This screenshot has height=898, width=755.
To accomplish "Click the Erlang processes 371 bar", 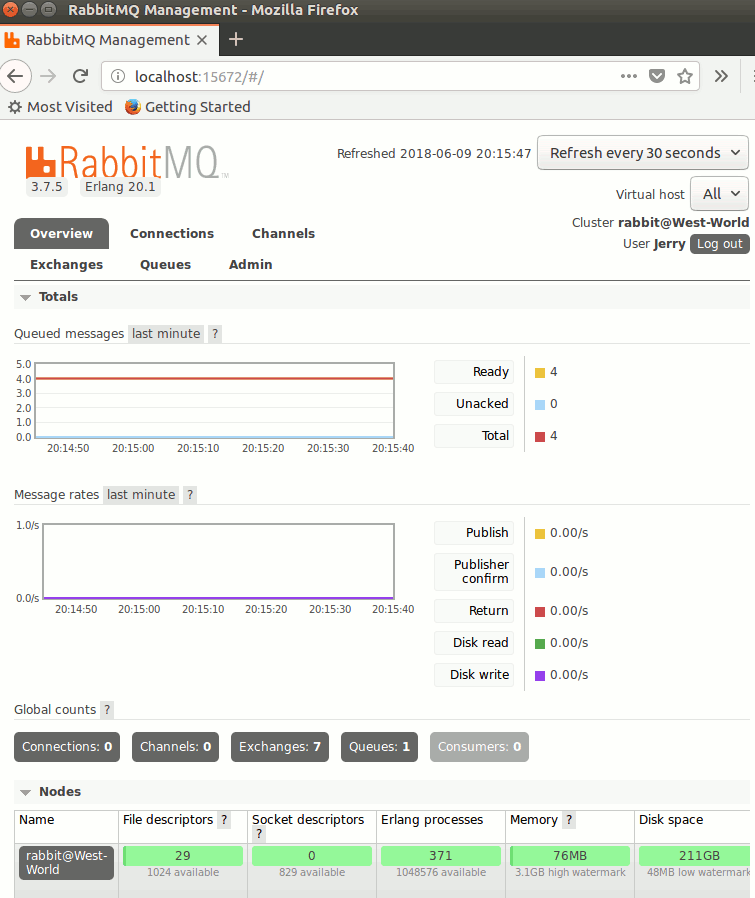I will [x=441, y=856].
